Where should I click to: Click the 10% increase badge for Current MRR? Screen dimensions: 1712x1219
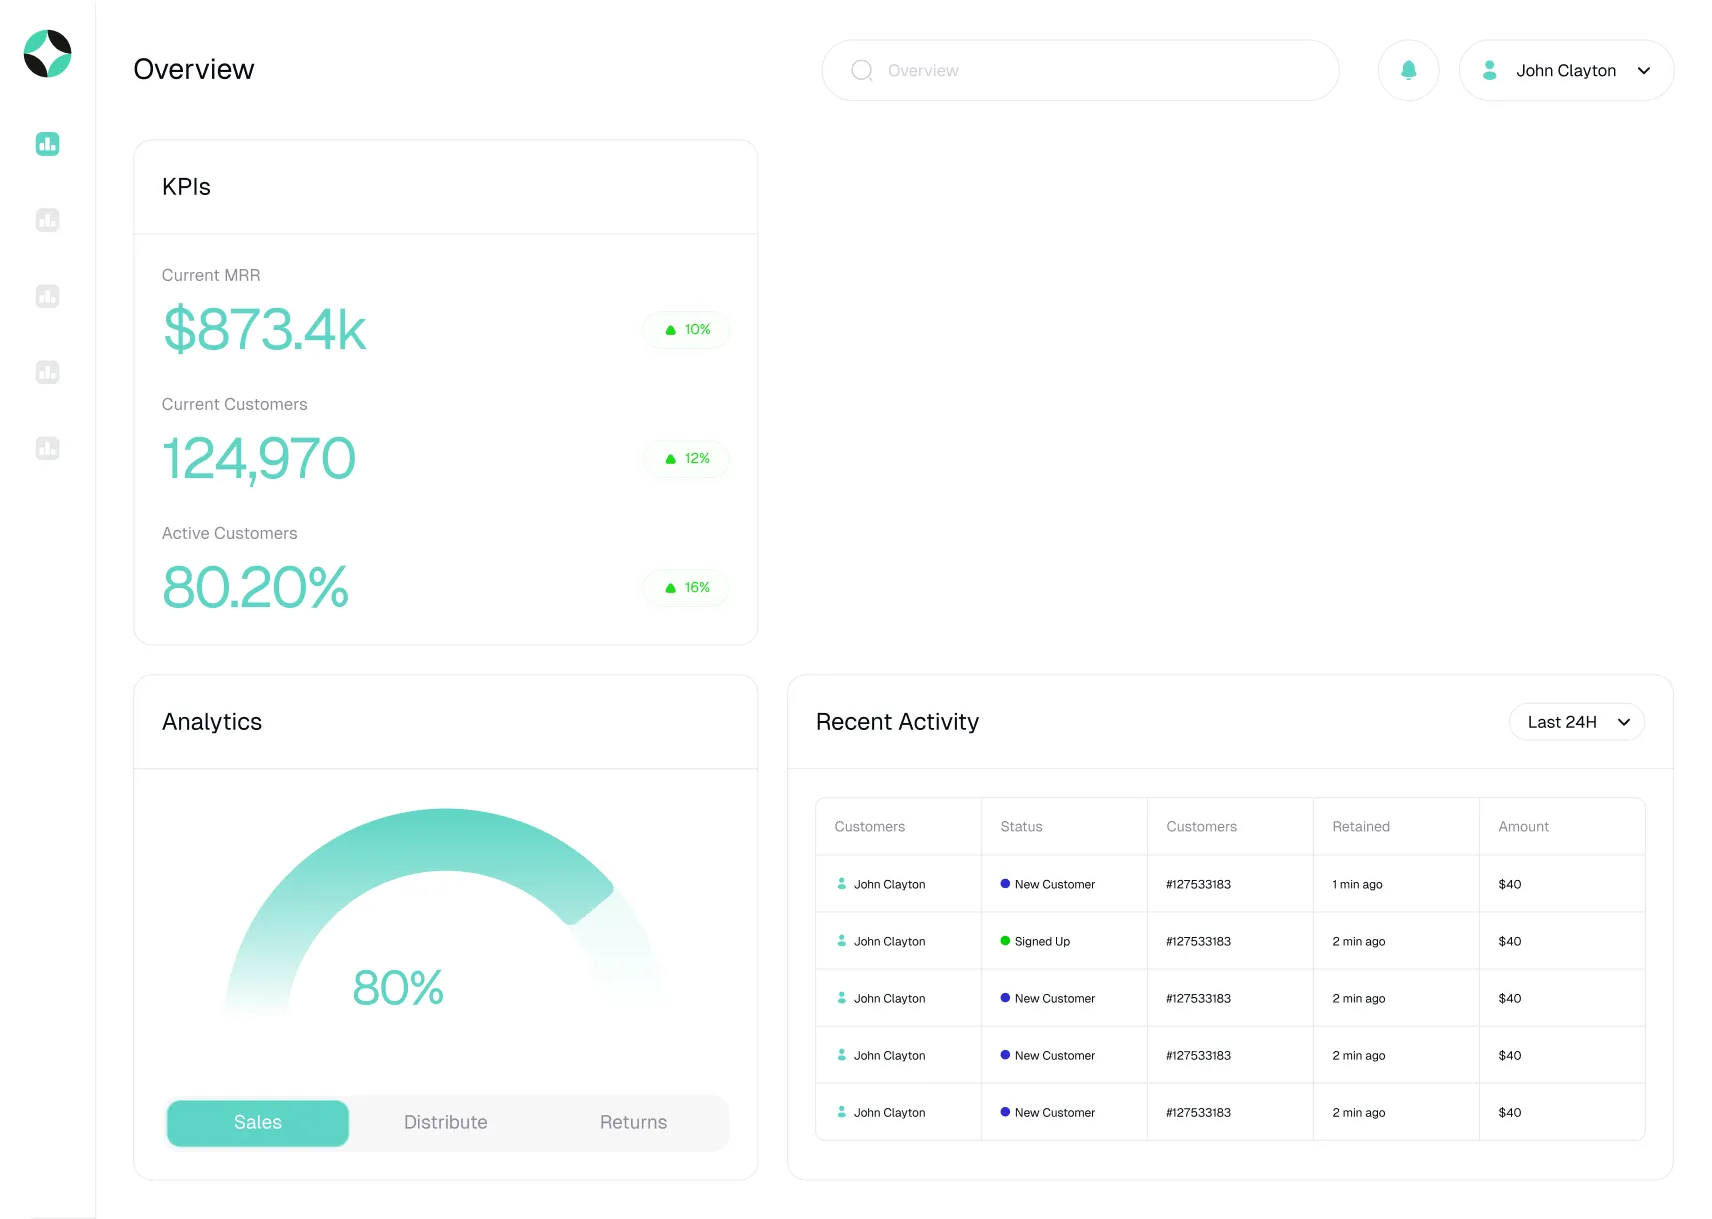pyautogui.click(x=687, y=330)
